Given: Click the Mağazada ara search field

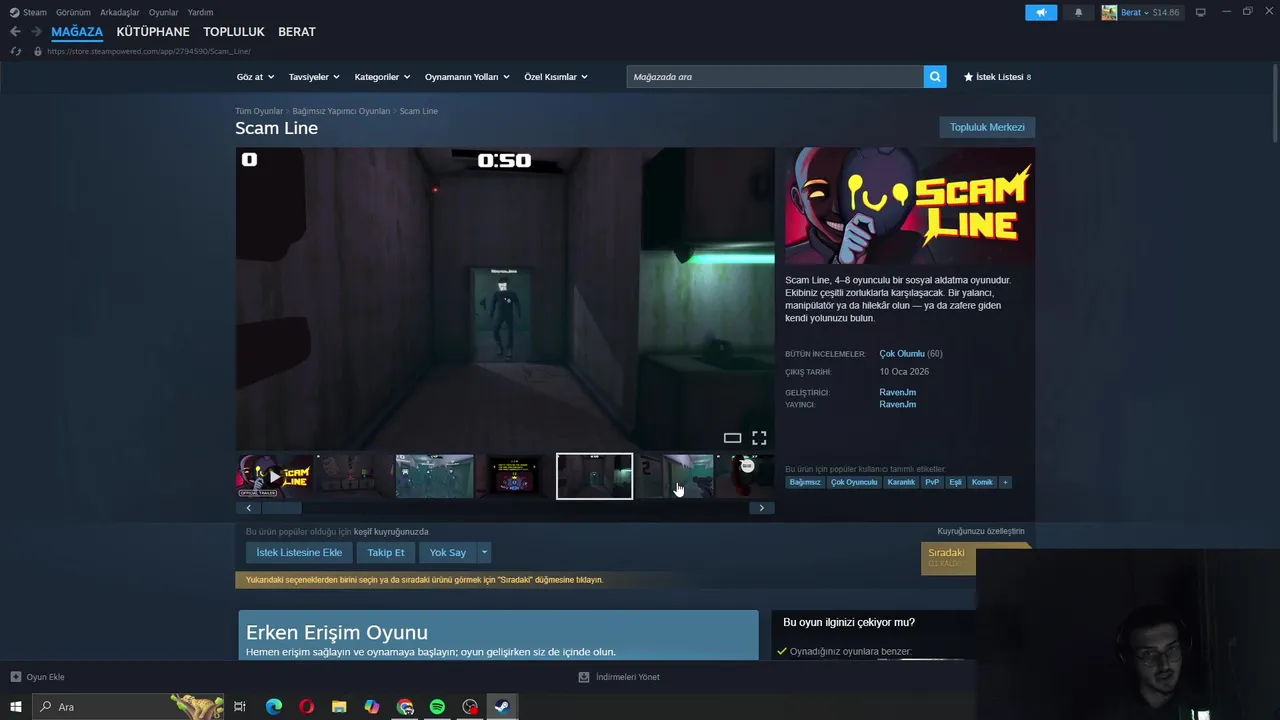Looking at the screenshot, I should pos(775,77).
